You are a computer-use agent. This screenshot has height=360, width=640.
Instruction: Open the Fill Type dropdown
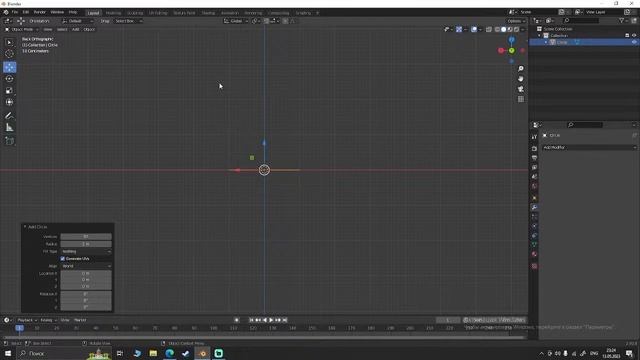click(86, 251)
